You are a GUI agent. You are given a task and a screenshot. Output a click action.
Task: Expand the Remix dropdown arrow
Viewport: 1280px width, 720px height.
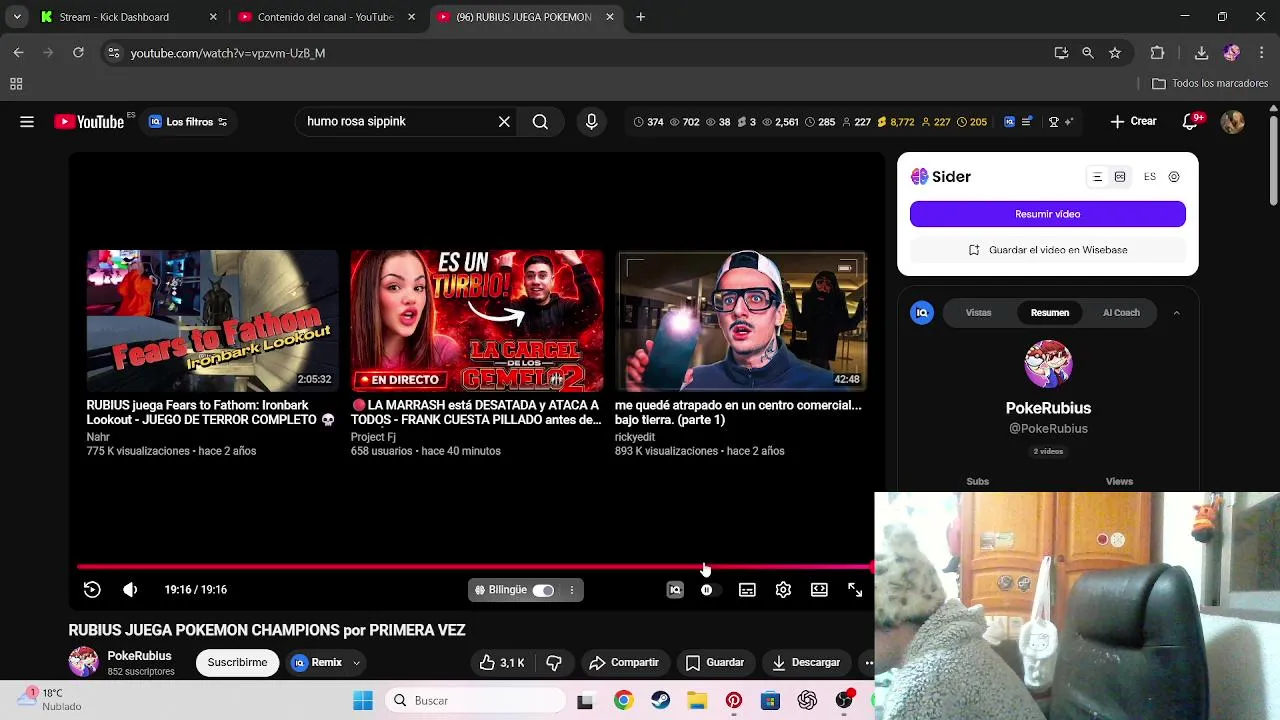coord(356,662)
